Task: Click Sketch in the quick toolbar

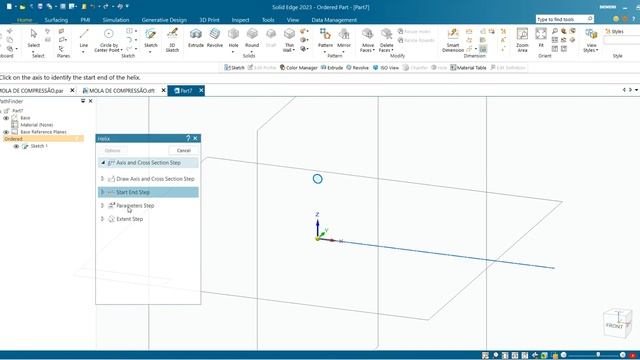Action: pyautogui.click(x=234, y=68)
